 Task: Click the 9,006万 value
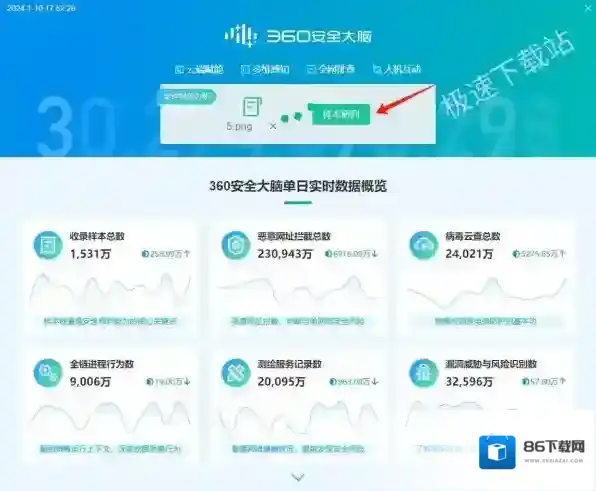(x=90, y=382)
